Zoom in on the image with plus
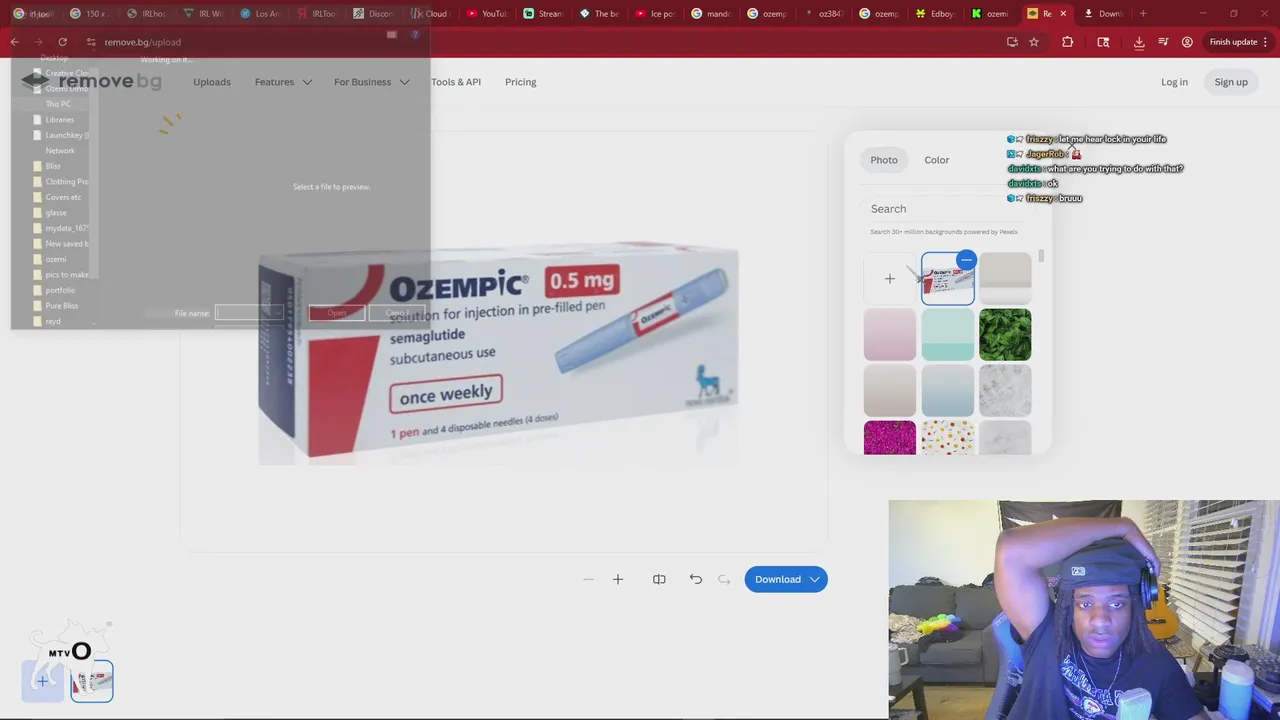Screen dimensions: 1280x720 point(618,579)
